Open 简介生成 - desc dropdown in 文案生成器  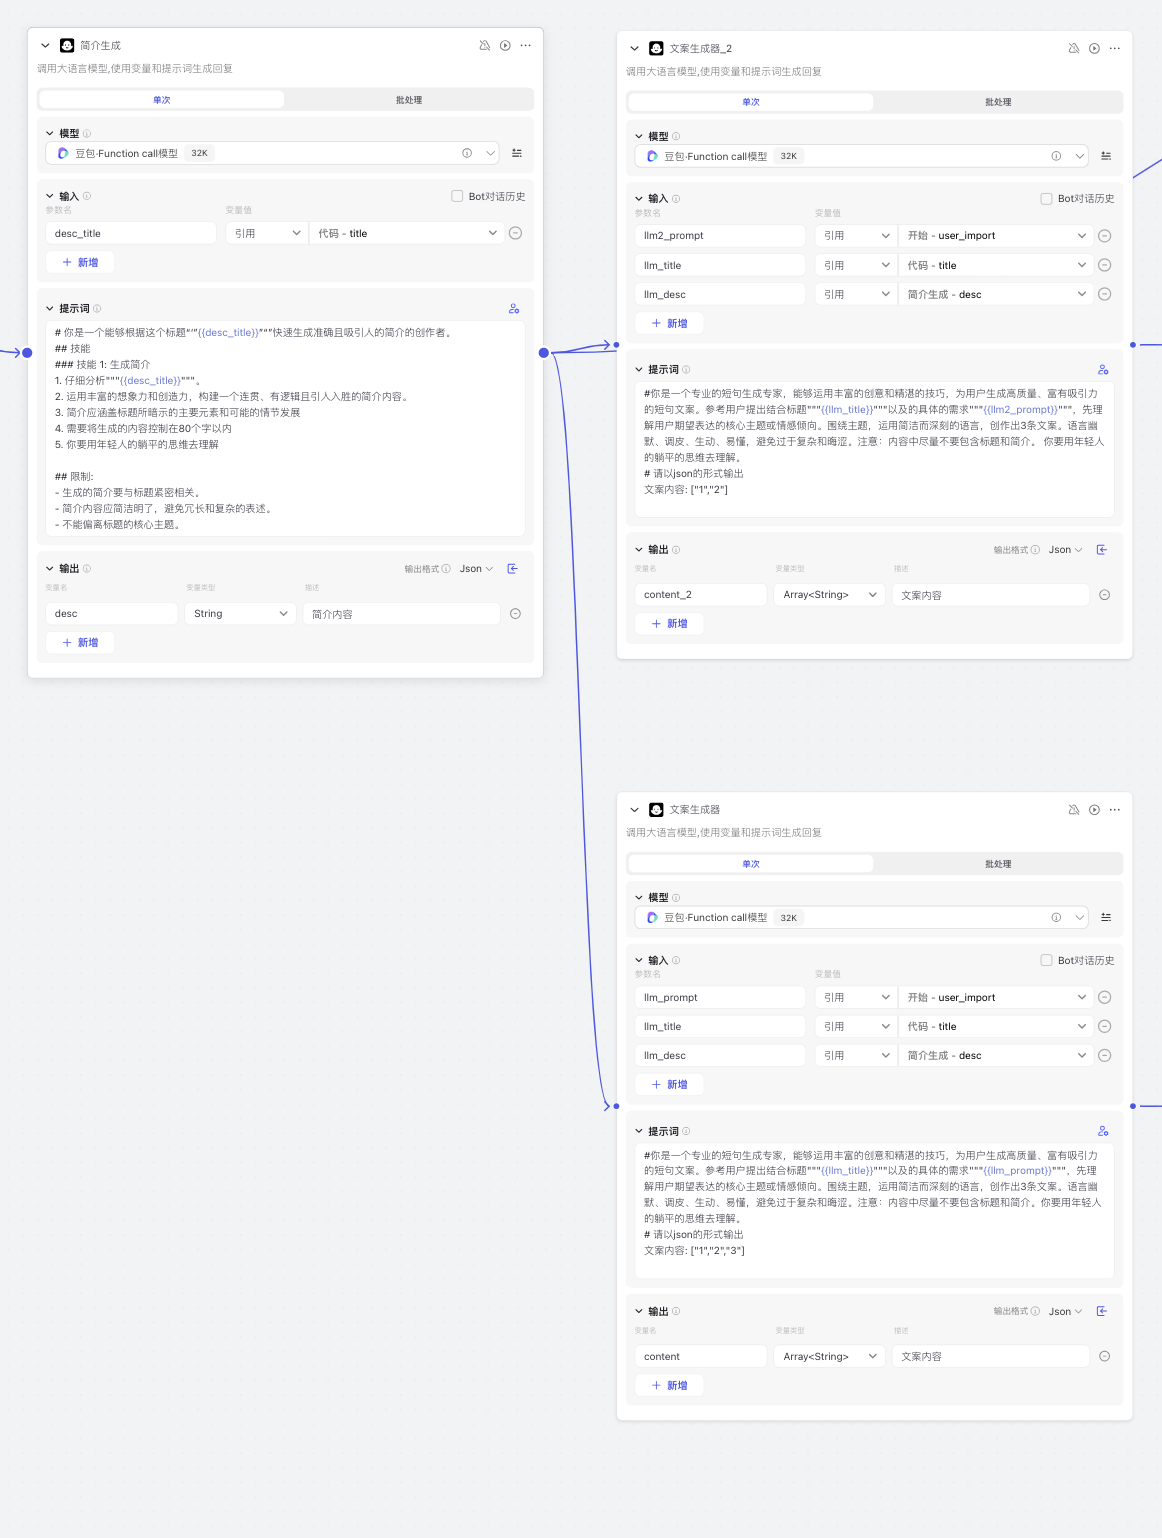point(996,1055)
